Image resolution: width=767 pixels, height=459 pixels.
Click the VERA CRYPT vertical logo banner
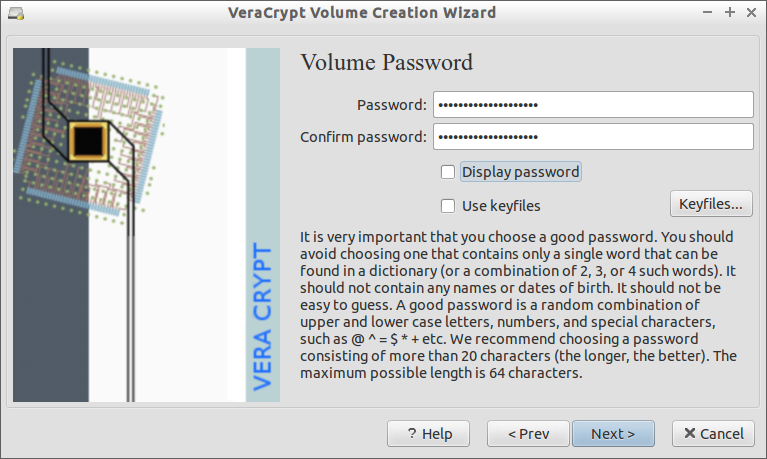(263, 225)
